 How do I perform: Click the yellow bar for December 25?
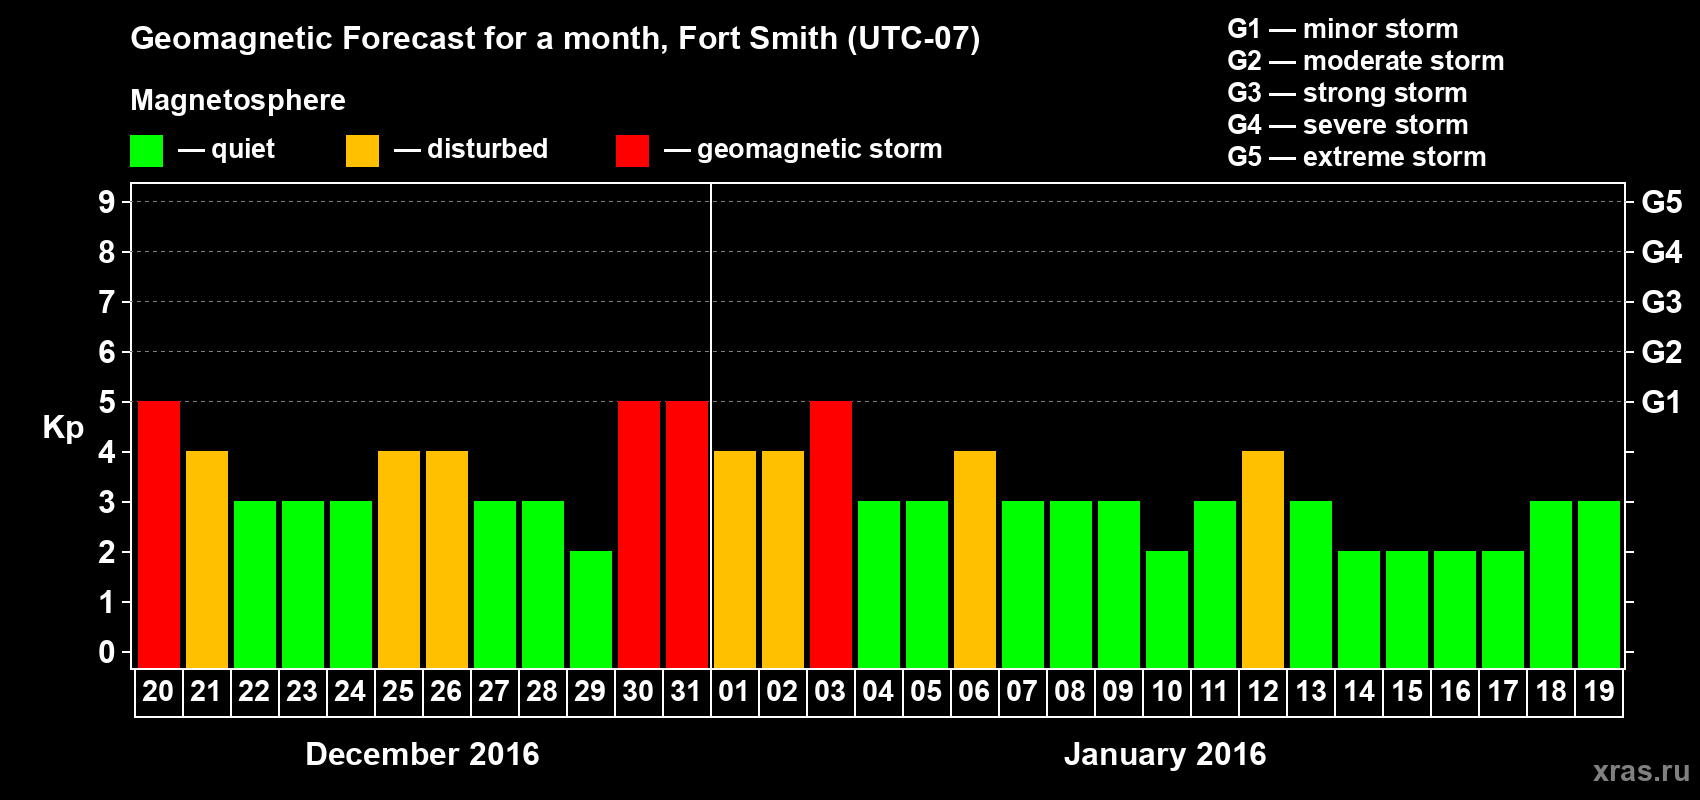(399, 559)
